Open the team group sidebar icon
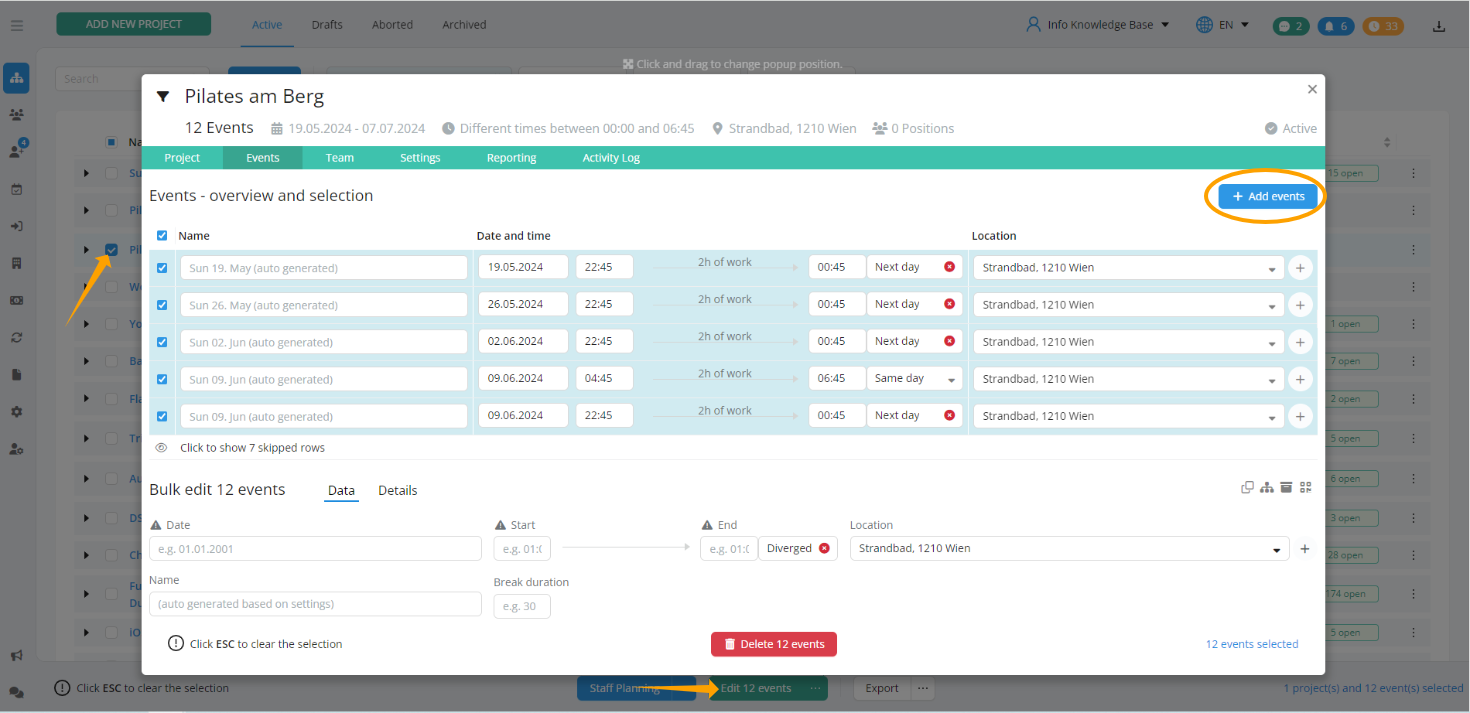Image resolution: width=1470 pixels, height=713 pixels. click(x=16, y=115)
